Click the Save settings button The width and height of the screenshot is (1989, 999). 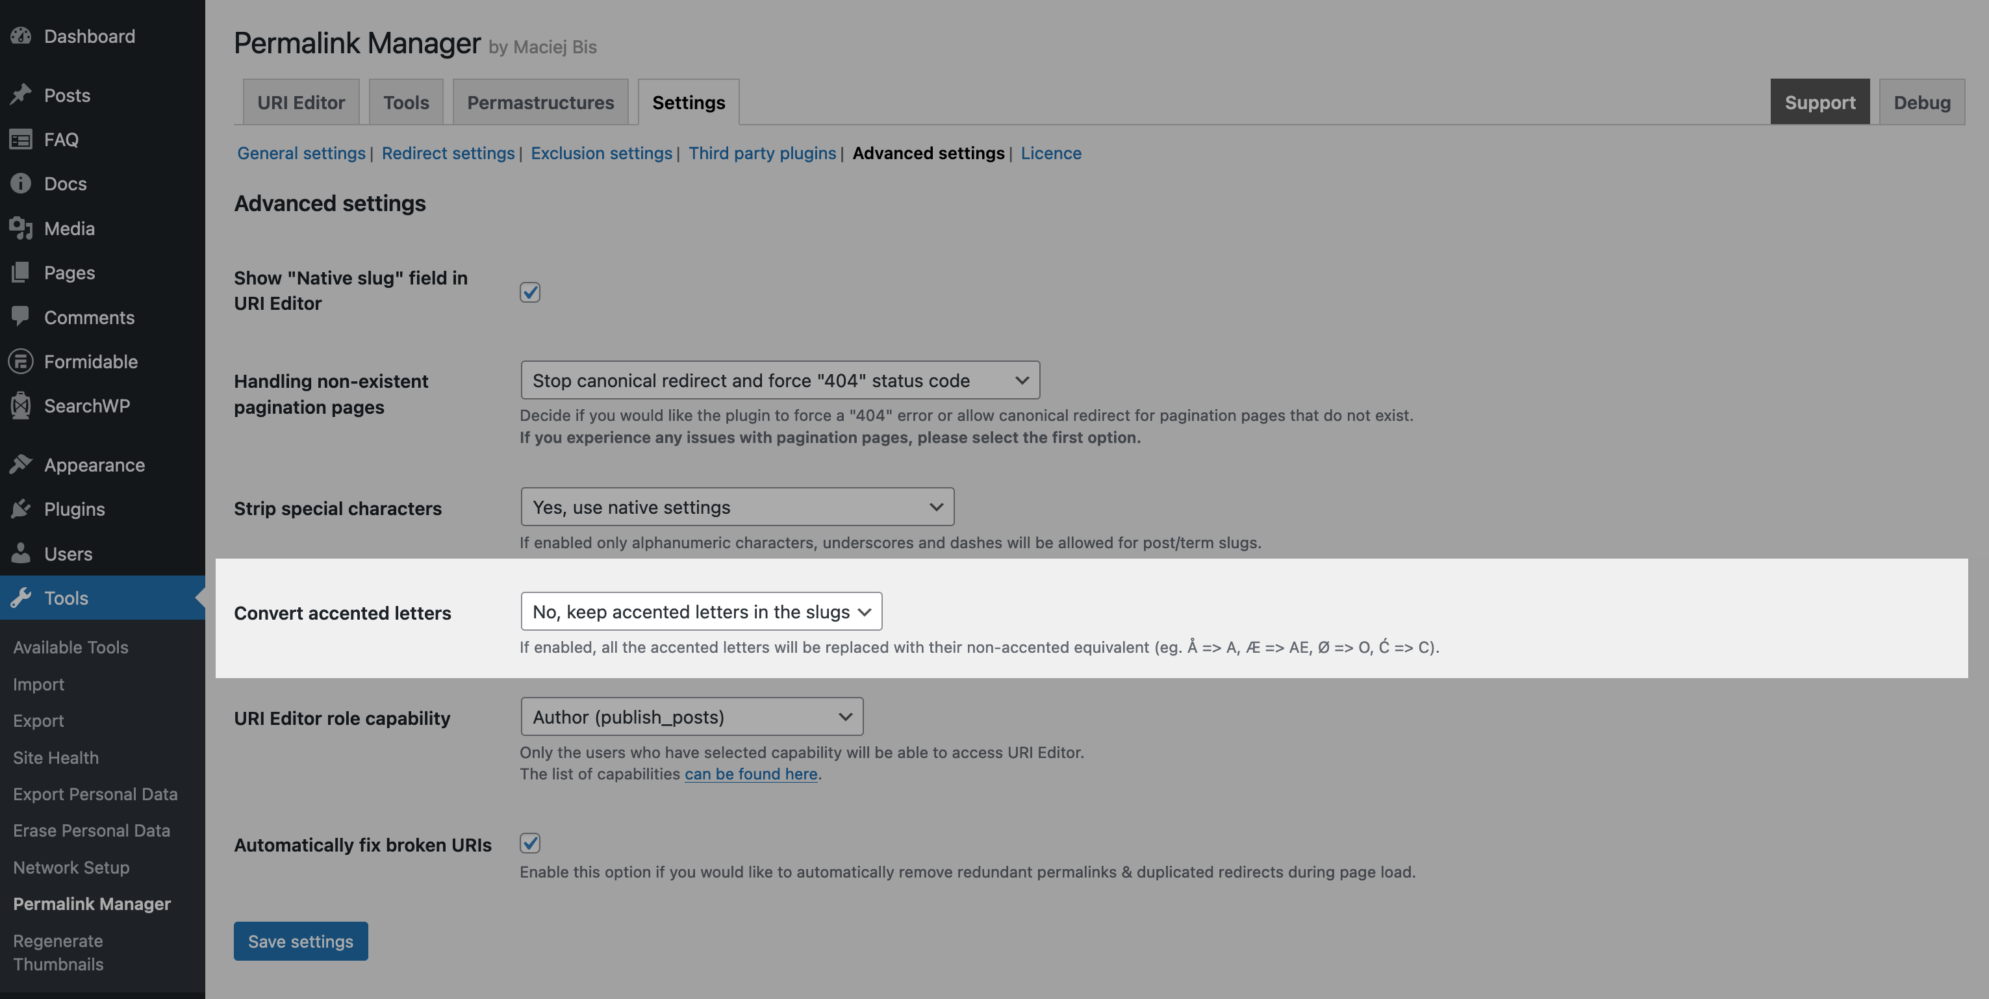click(300, 941)
